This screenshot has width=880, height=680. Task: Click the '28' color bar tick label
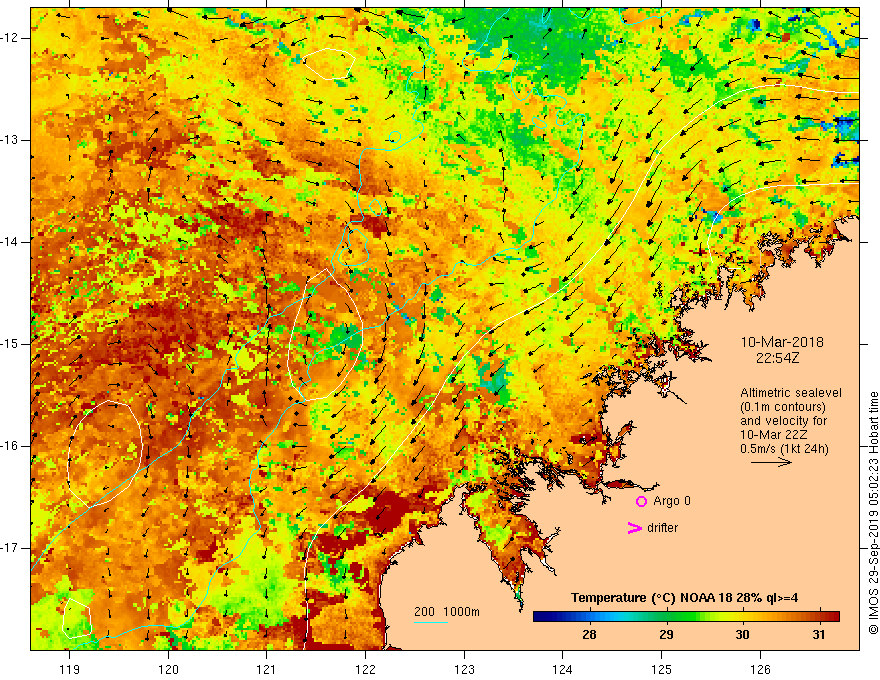point(589,635)
